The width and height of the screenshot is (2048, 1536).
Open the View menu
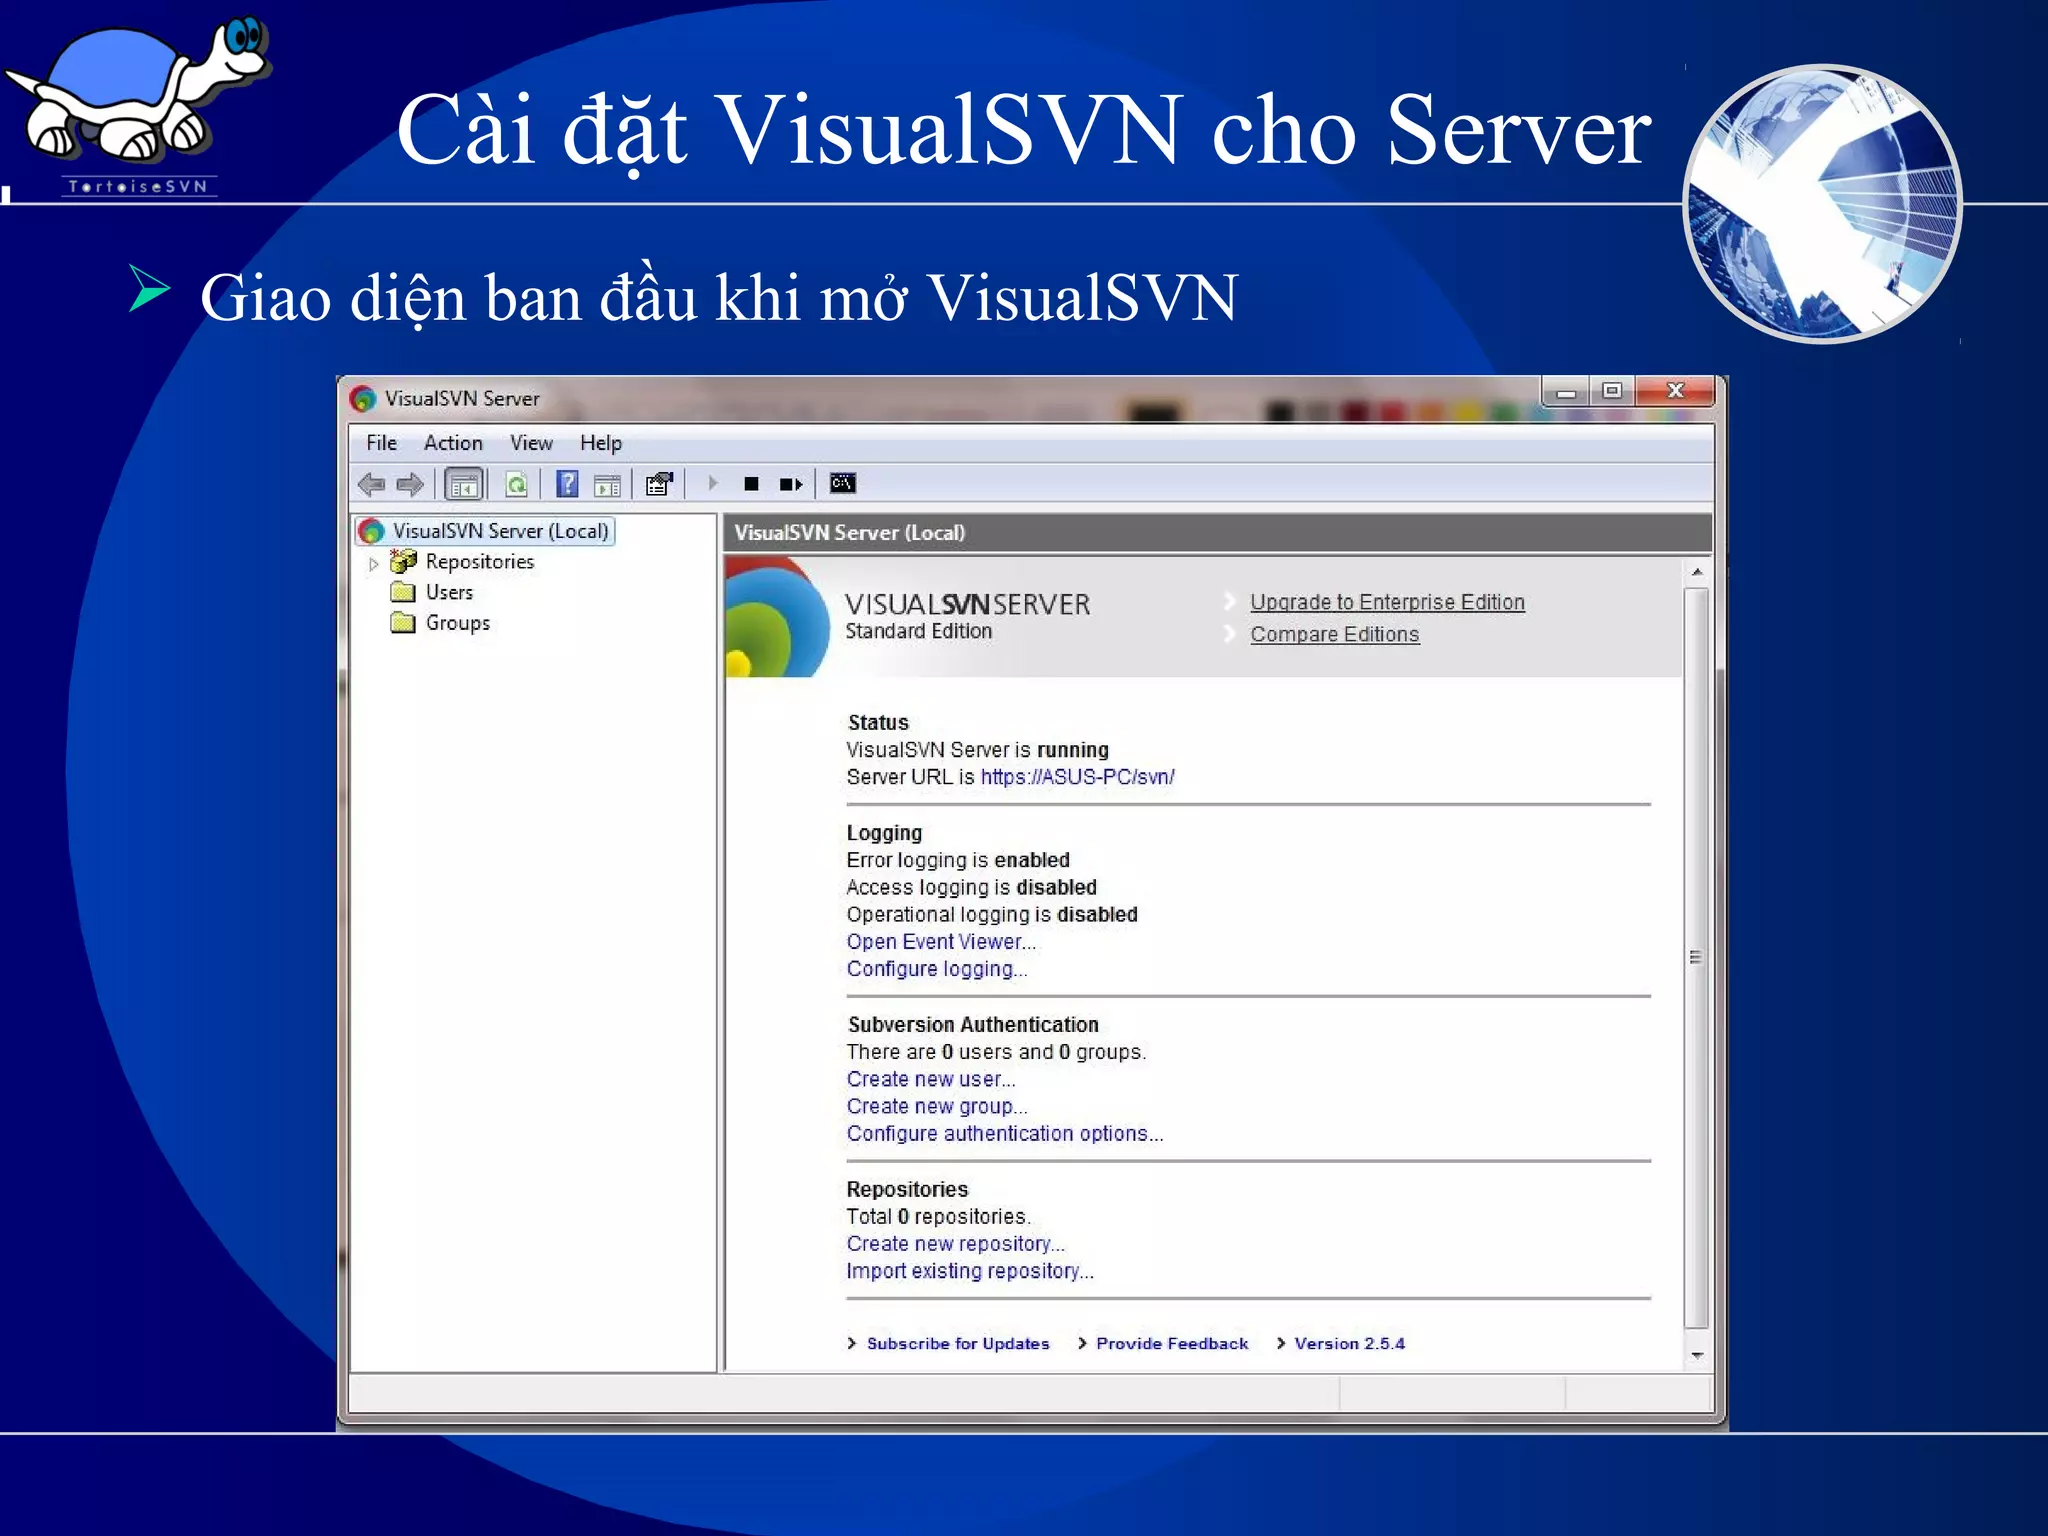point(531,443)
